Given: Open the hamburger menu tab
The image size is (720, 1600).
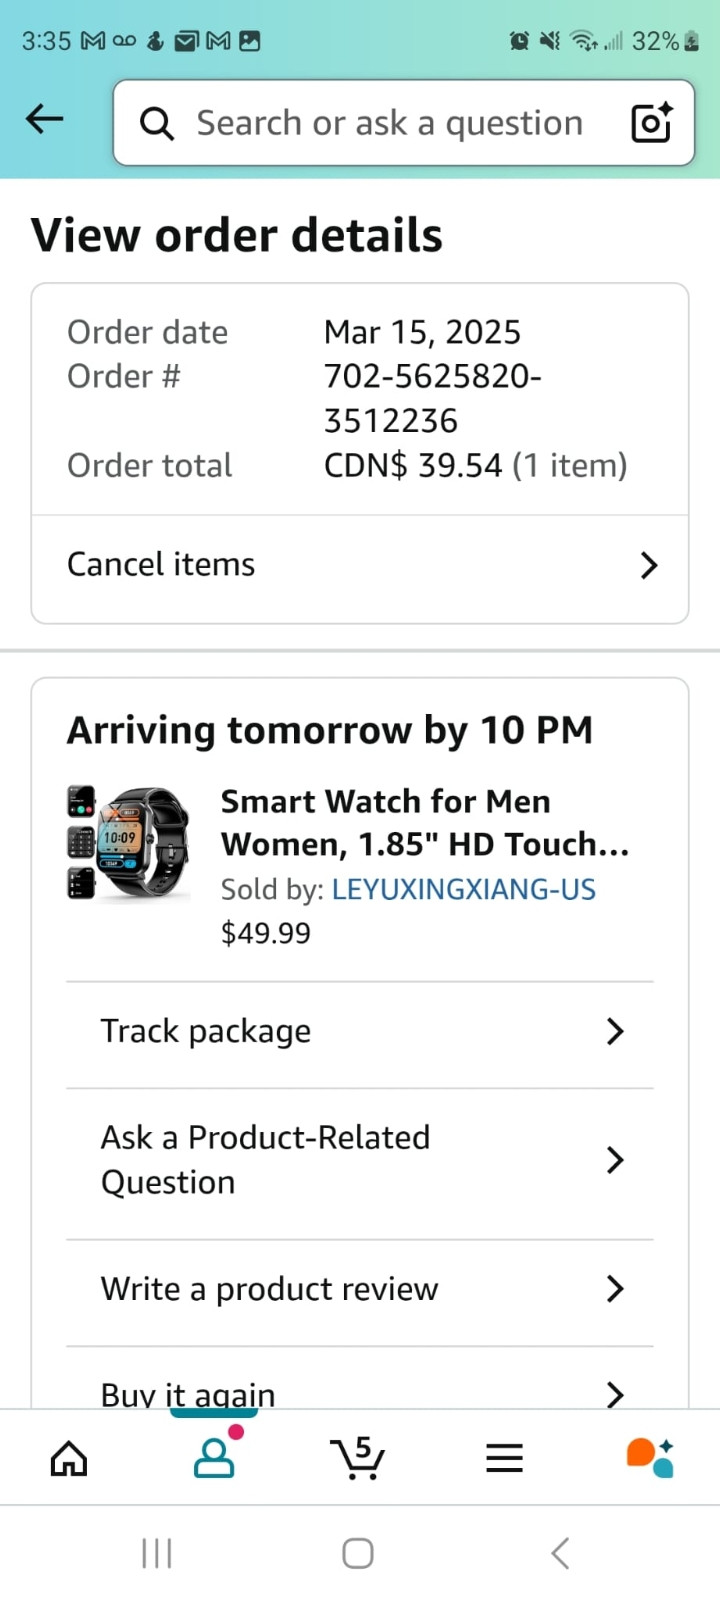Looking at the screenshot, I should (504, 1459).
